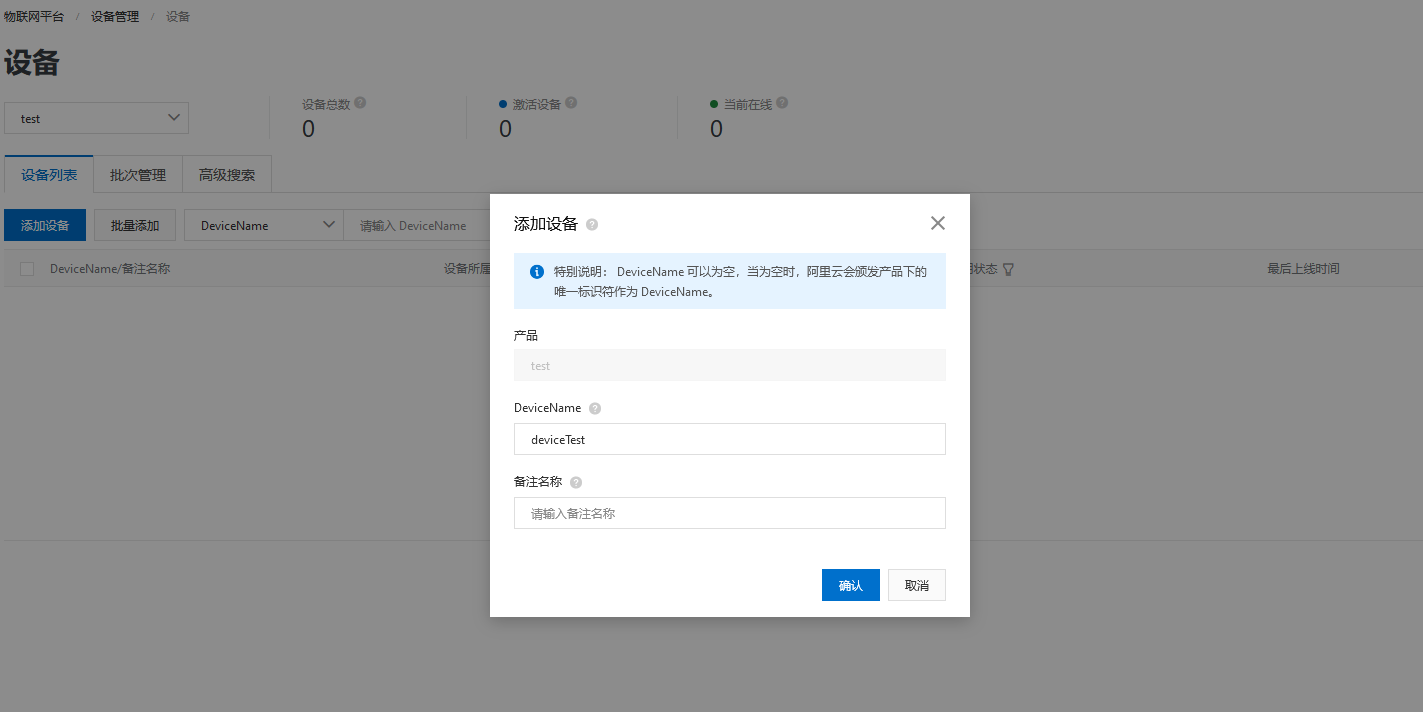Click the blue info icon in the notice banner
Image resolution: width=1423 pixels, height=712 pixels.
(x=536, y=272)
